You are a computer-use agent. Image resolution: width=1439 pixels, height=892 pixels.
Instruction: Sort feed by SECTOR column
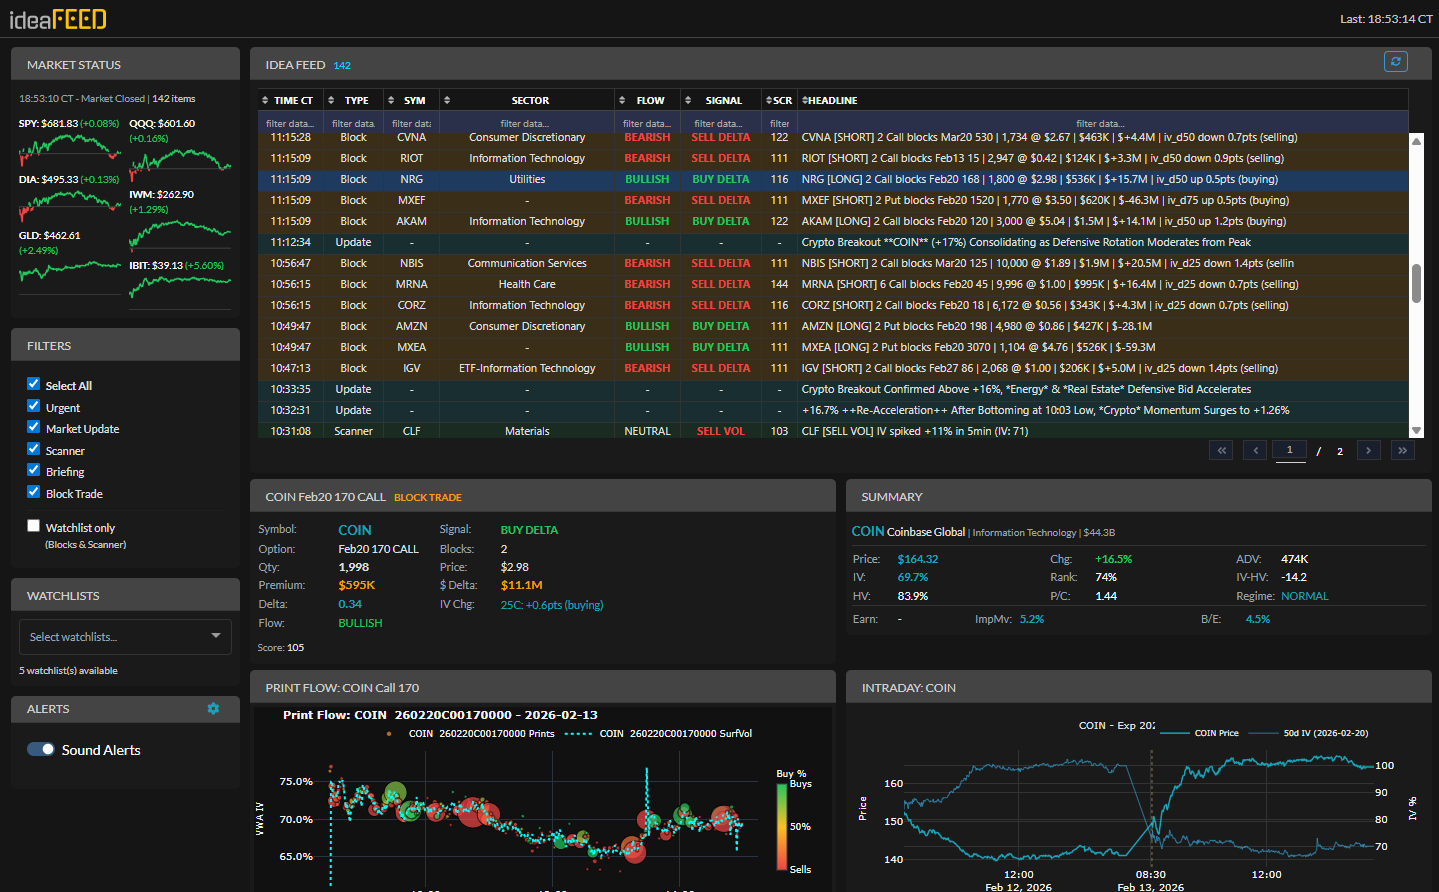[530, 101]
